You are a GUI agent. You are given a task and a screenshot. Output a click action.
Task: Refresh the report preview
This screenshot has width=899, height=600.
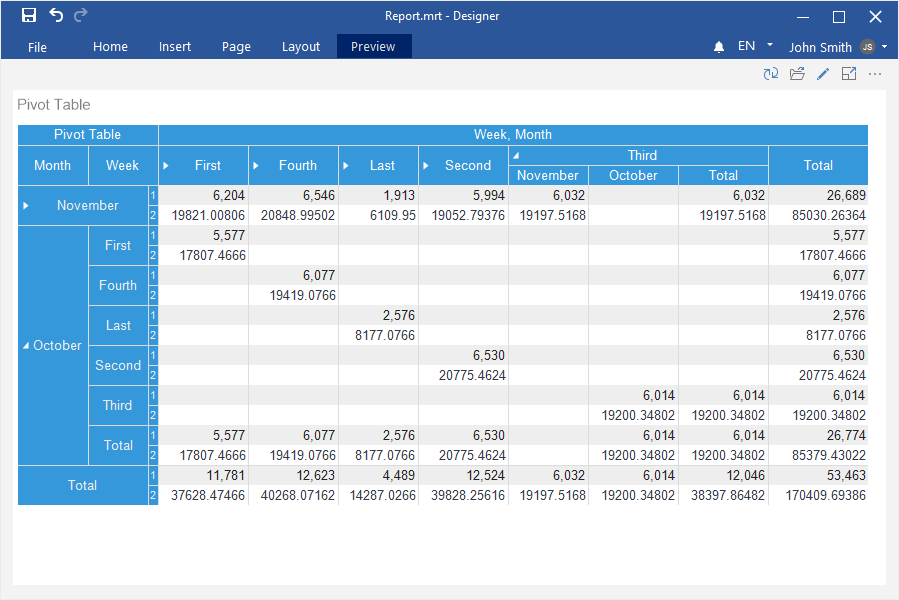point(770,74)
